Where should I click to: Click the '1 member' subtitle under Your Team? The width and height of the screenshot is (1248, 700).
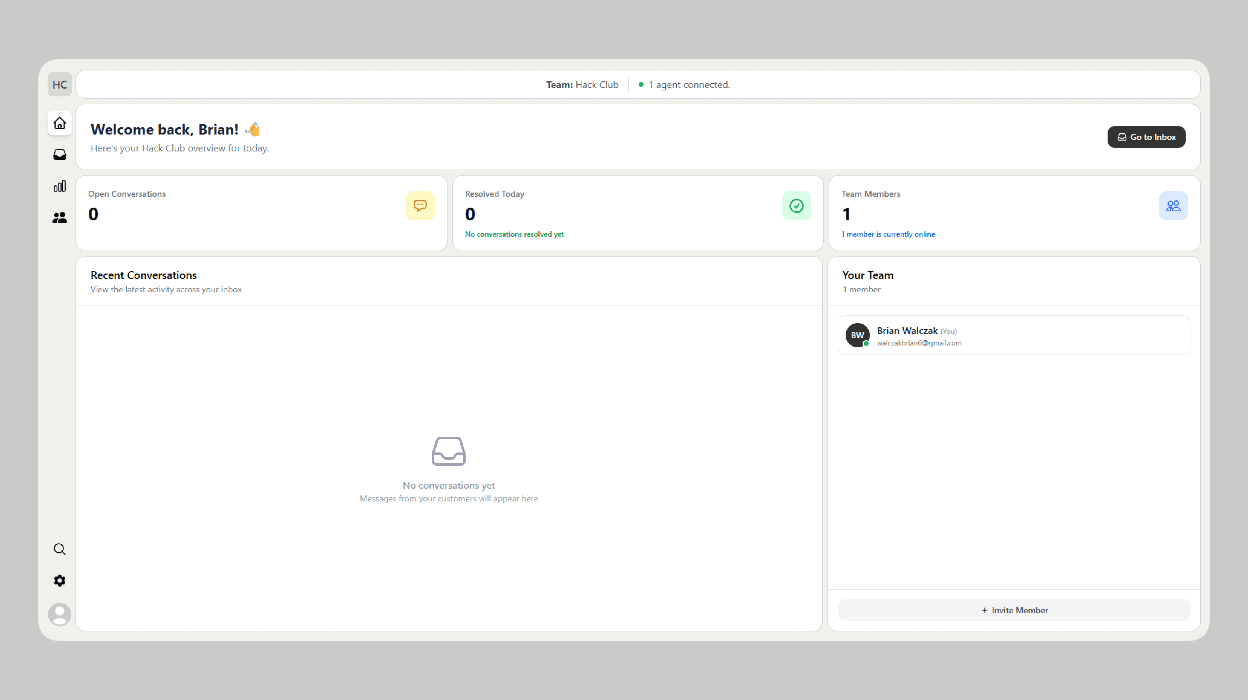tap(861, 290)
